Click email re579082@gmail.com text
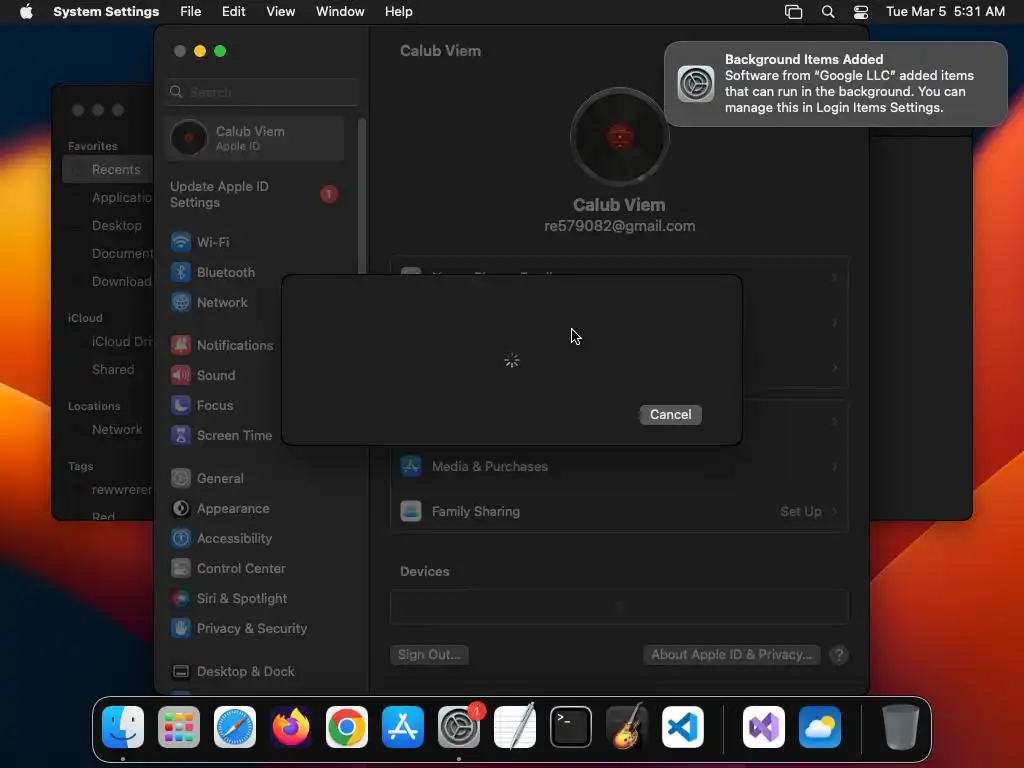The height and width of the screenshot is (768, 1024). 619,226
